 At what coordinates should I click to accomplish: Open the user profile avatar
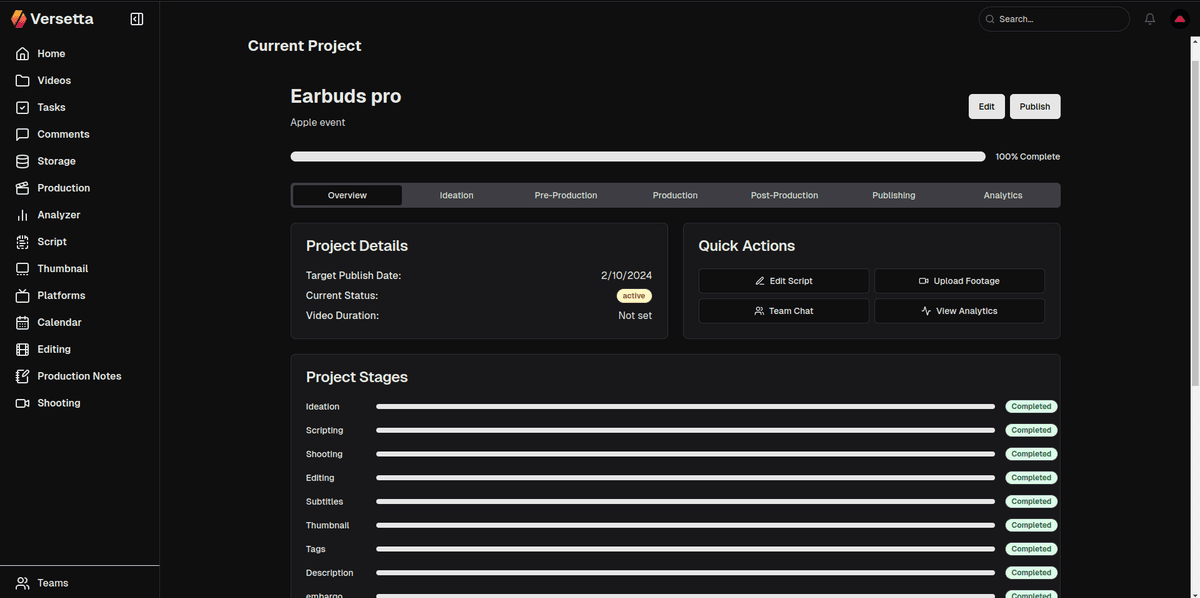click(x=1178, y=19)
